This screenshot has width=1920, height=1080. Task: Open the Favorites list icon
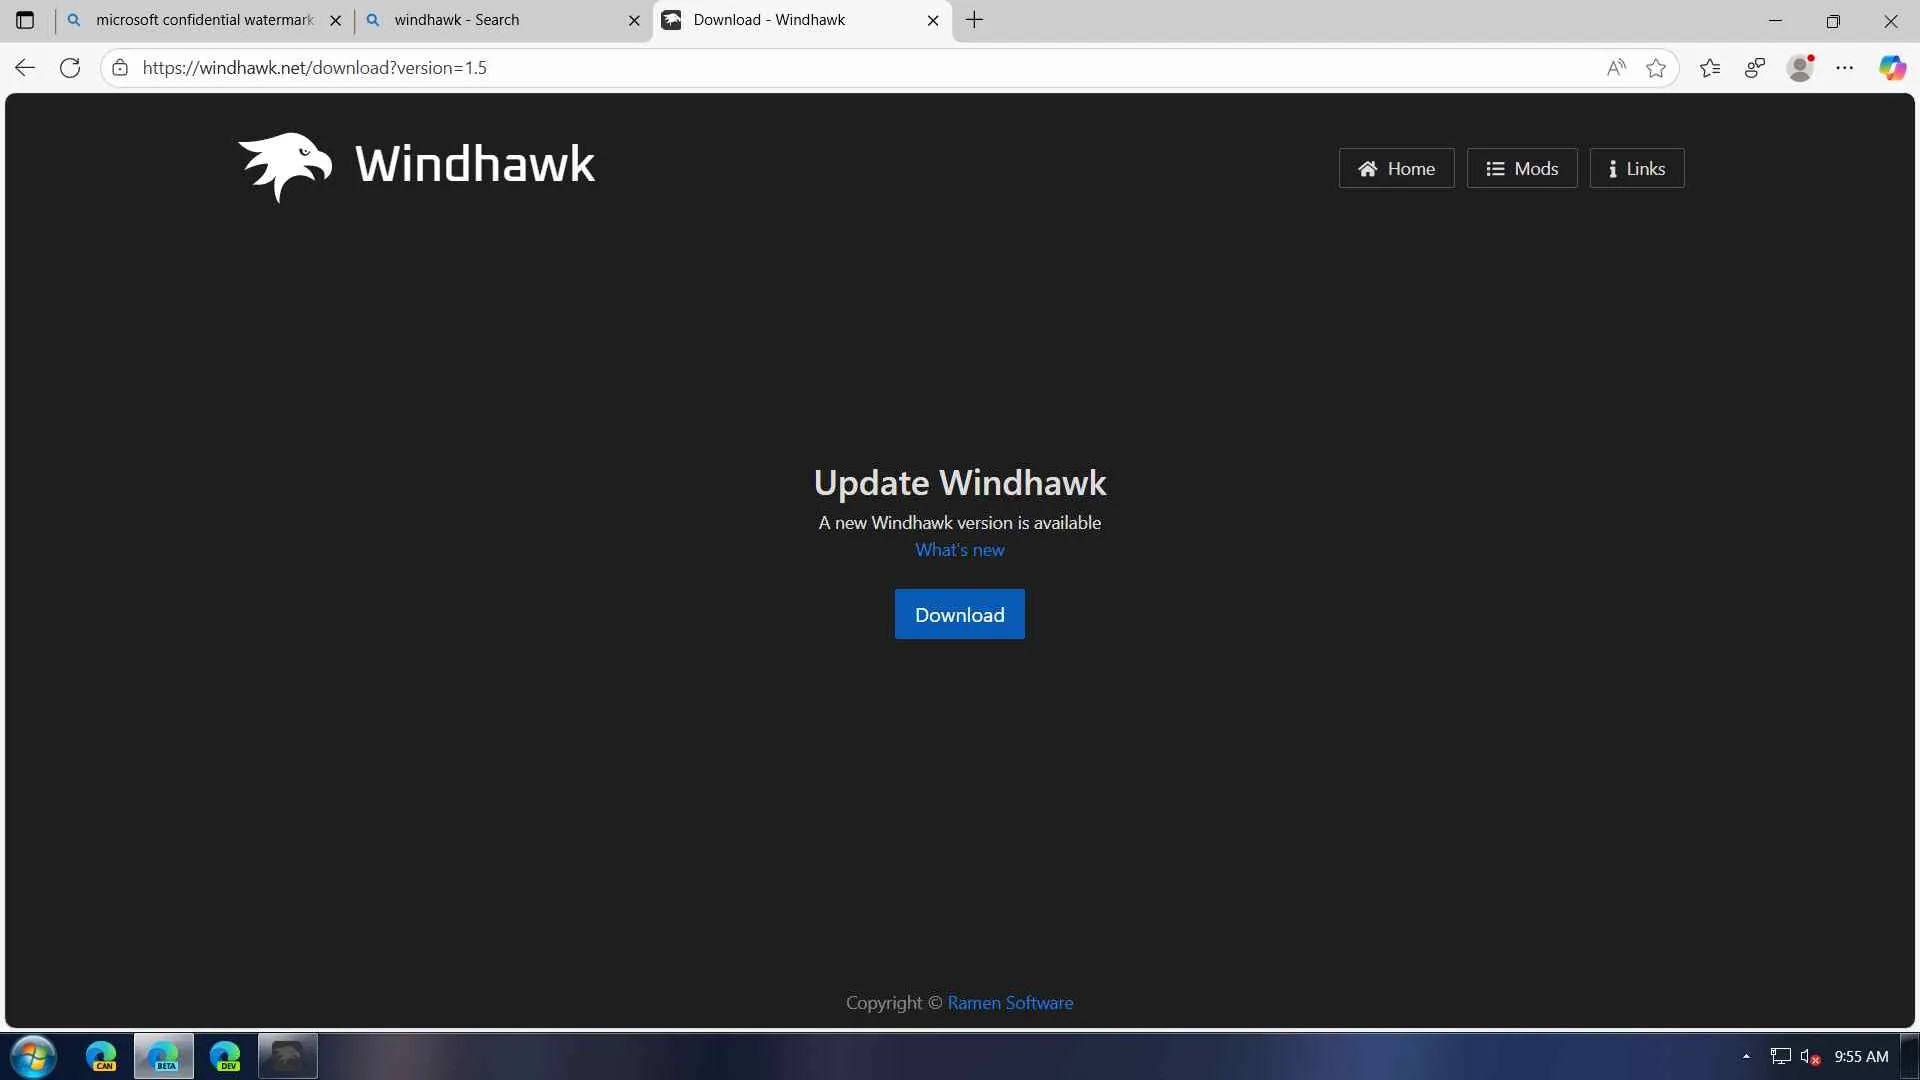click(x=1710, y=68)
